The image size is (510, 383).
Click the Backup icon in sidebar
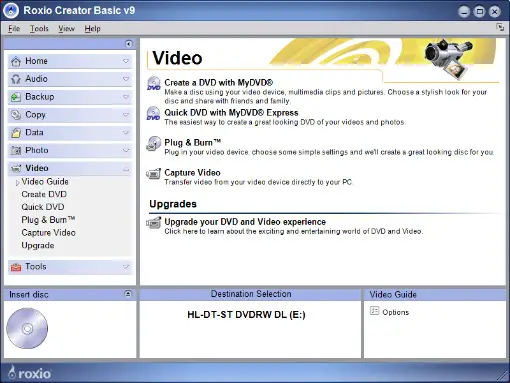(16, 97)
